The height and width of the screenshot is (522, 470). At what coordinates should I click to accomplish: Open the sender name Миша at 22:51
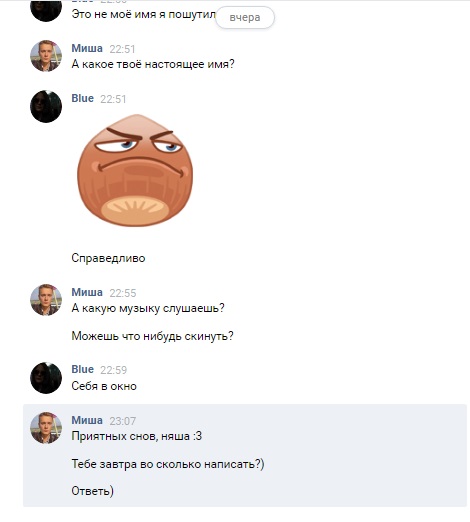87,48
